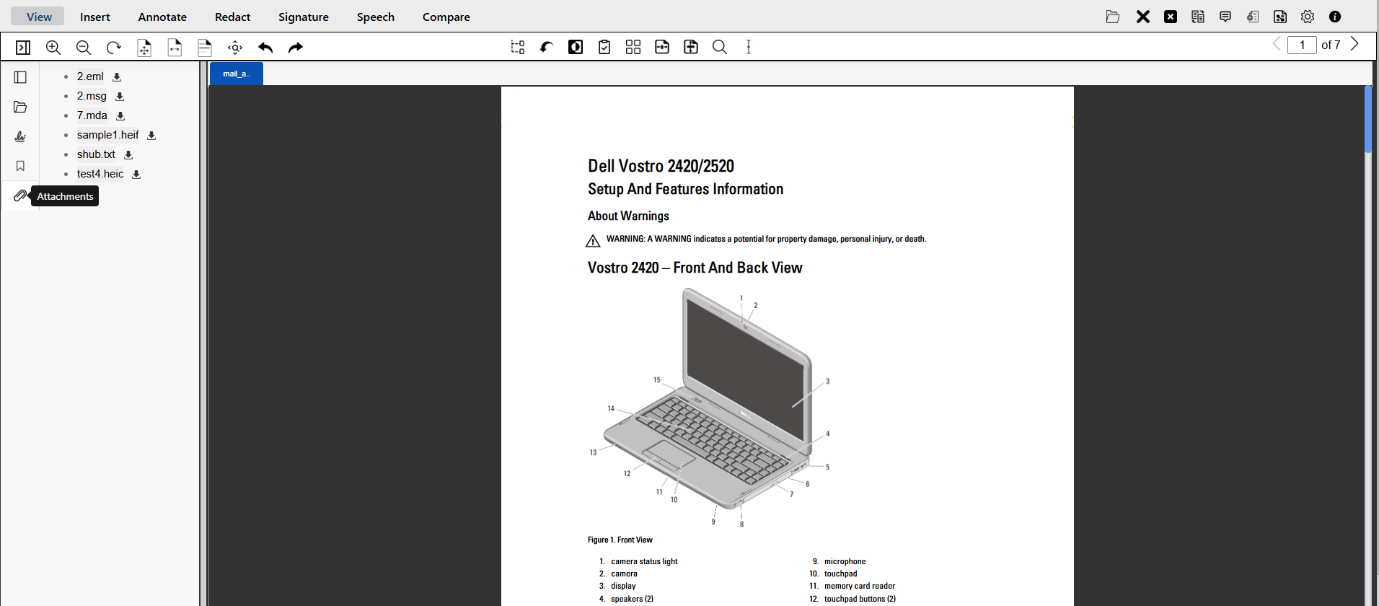This screenshot has width=1379, height=606.
Task: Open the Signature menu tab
Action: (x=304, y=17)
